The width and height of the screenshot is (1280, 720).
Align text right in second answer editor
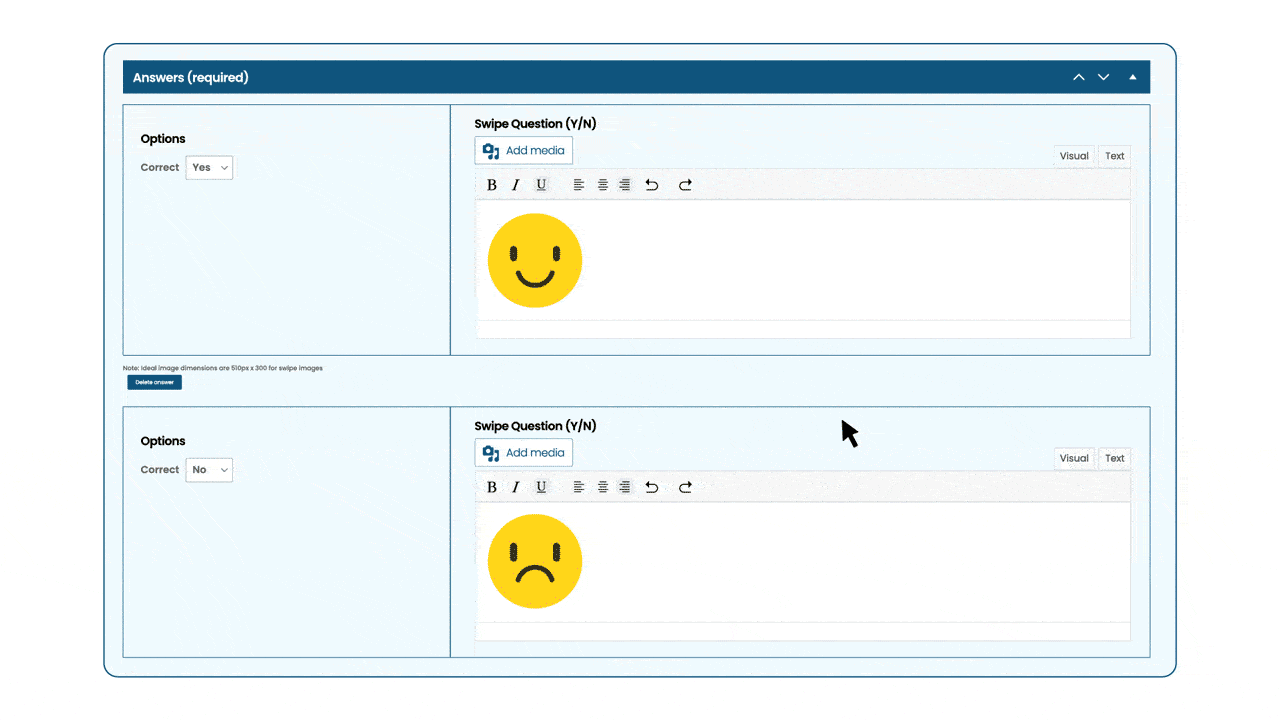625,487
